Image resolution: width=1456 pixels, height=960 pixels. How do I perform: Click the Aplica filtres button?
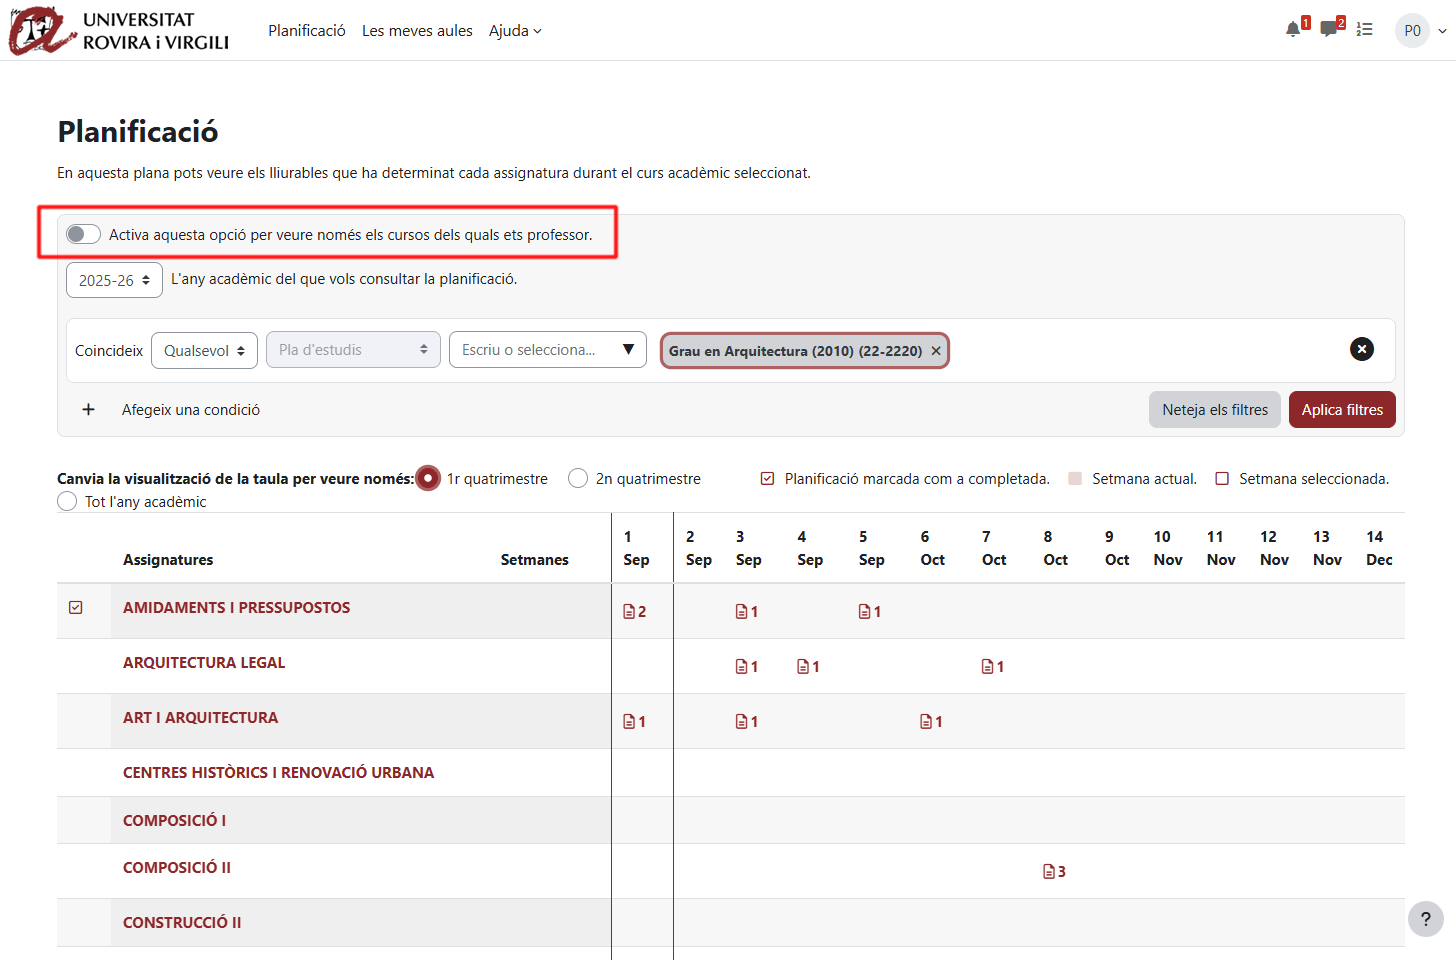(1341, 410)
